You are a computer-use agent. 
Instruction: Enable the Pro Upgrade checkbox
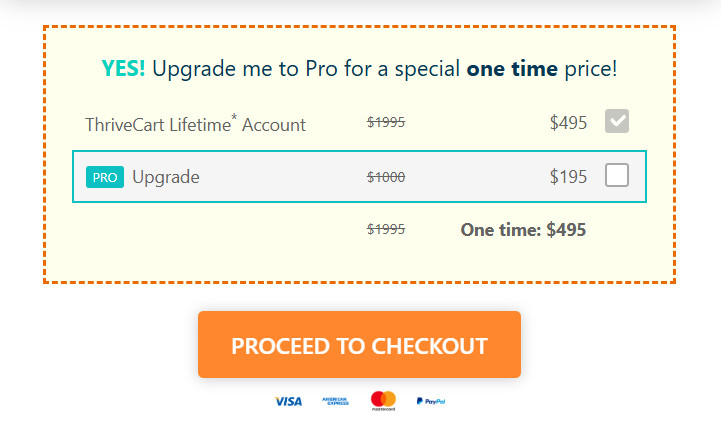pos(617,176)
